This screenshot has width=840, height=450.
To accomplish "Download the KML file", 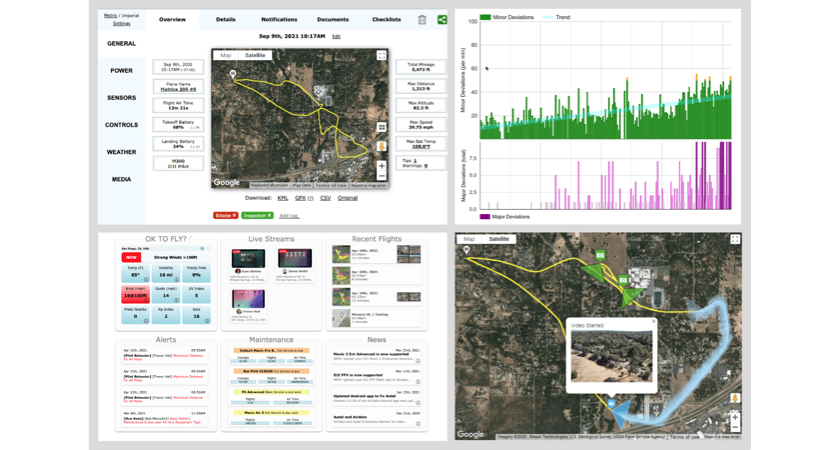I will (283, 198).
